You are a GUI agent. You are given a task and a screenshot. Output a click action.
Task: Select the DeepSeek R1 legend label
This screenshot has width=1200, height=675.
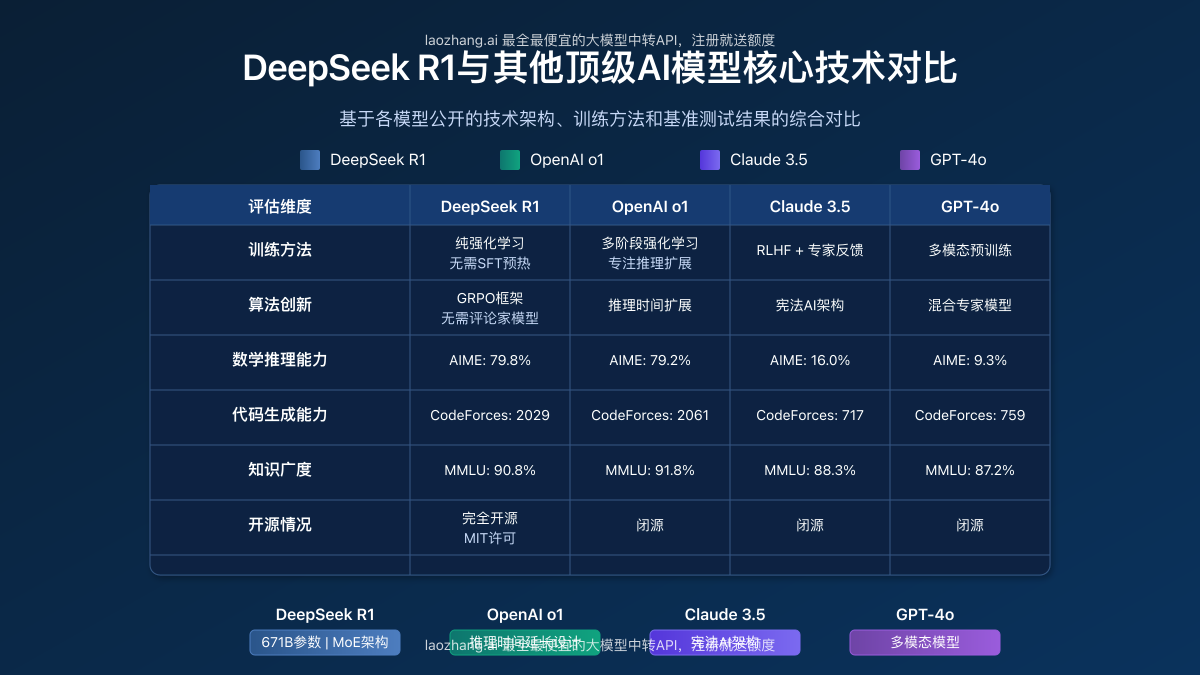(x=378, y=160)
